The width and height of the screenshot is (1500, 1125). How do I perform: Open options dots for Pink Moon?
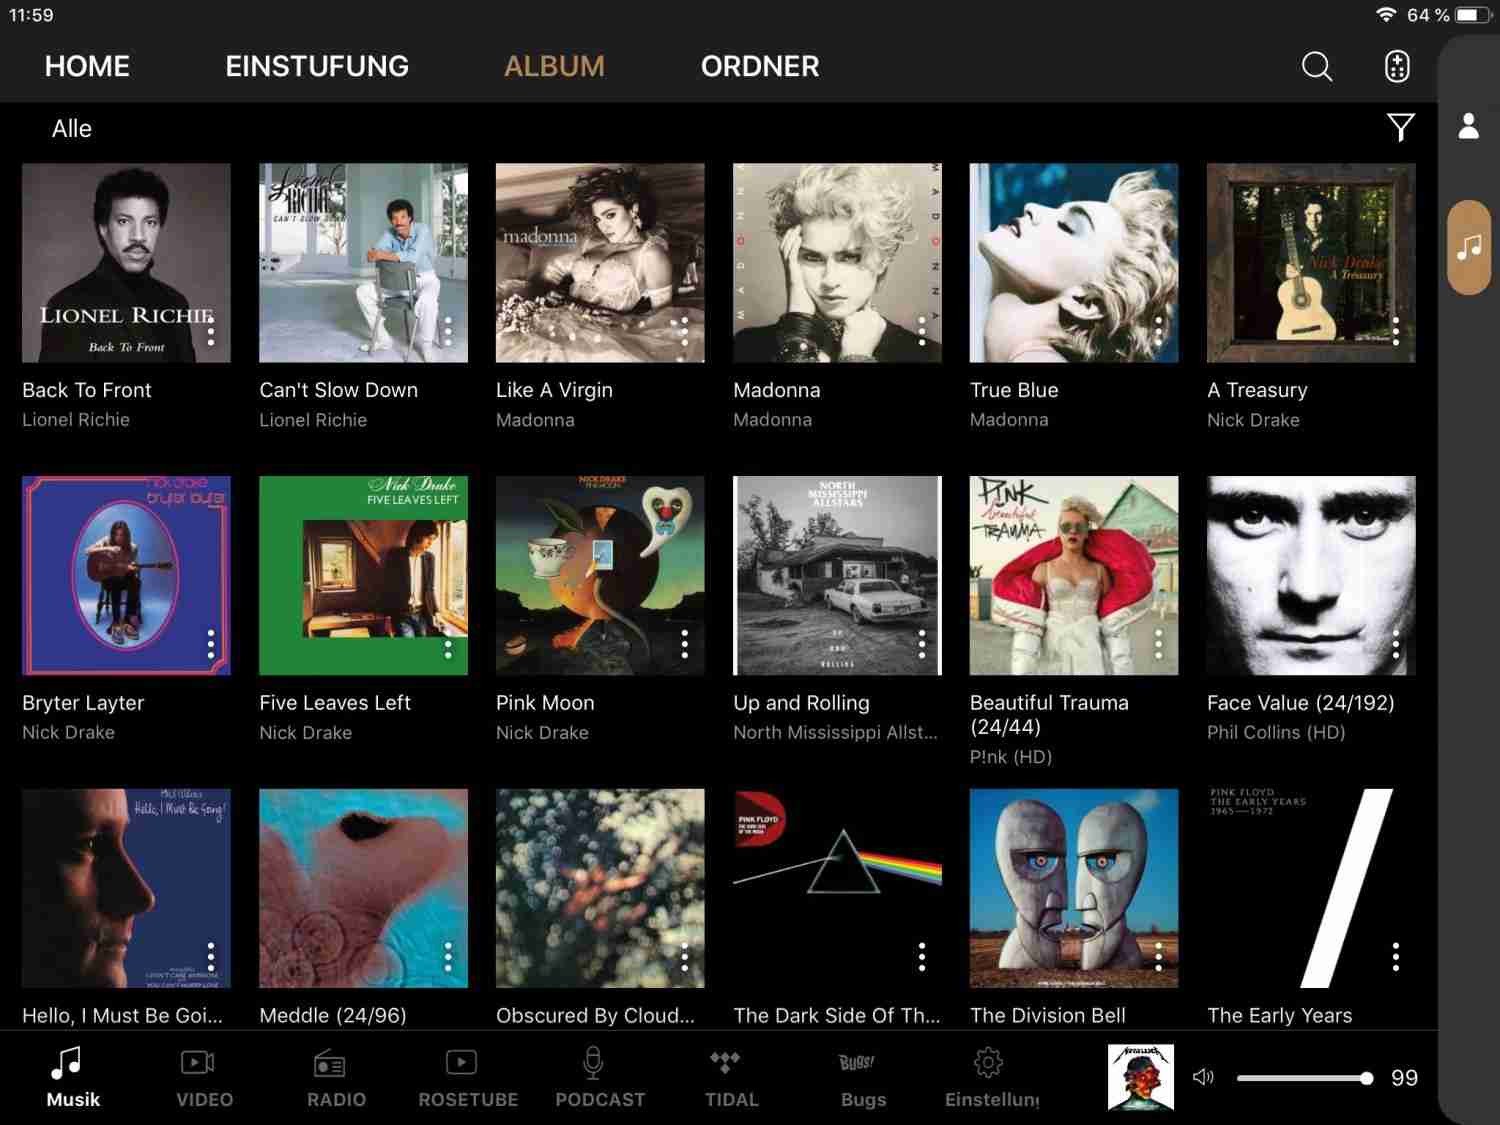(x=685, y=644)
